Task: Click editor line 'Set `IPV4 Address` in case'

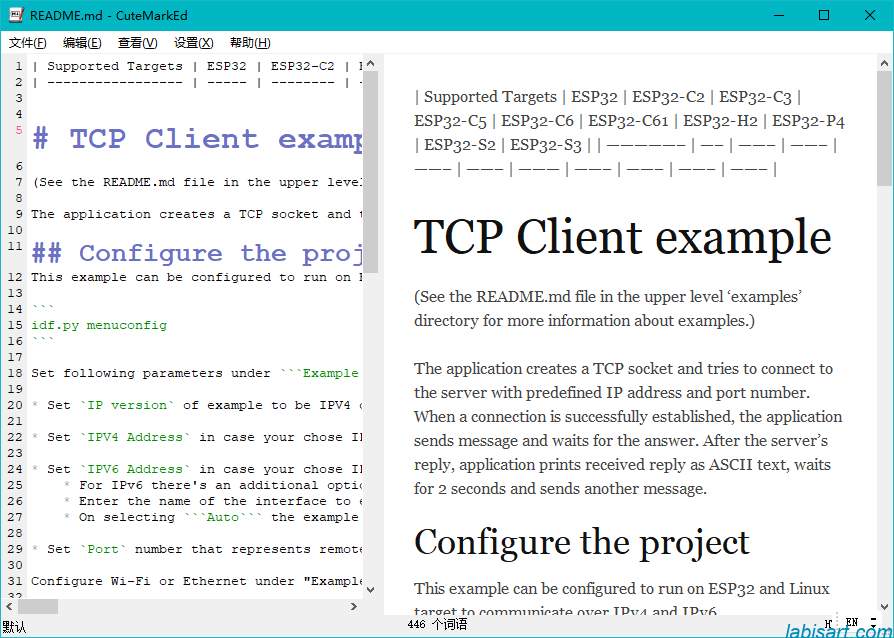Action: [197, 437]
